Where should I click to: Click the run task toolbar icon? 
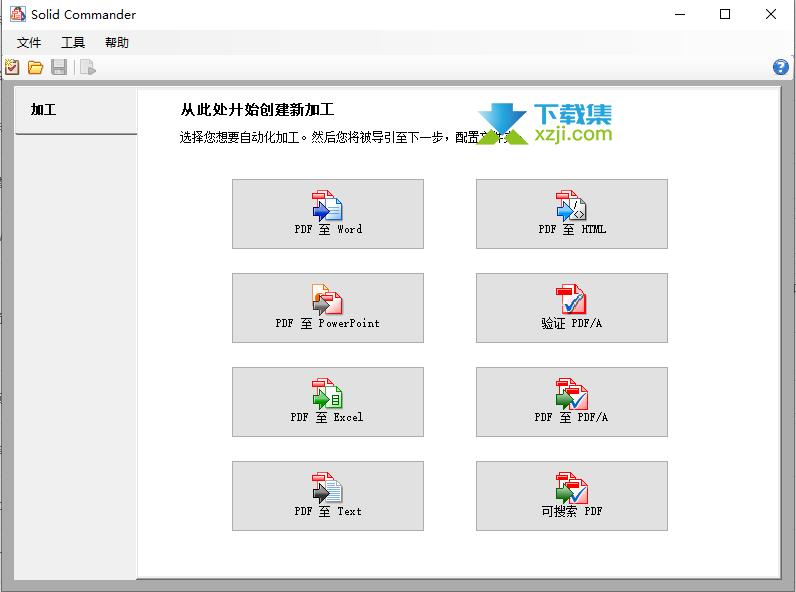coord(88,67)
